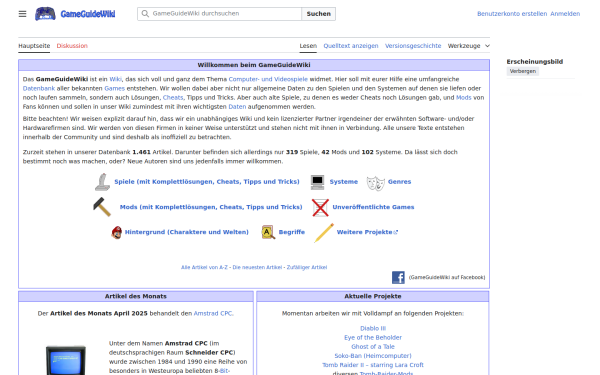Expand the Werkzeuge dropdown
This screenshot has width=600, height=375.
coord(469,46)
